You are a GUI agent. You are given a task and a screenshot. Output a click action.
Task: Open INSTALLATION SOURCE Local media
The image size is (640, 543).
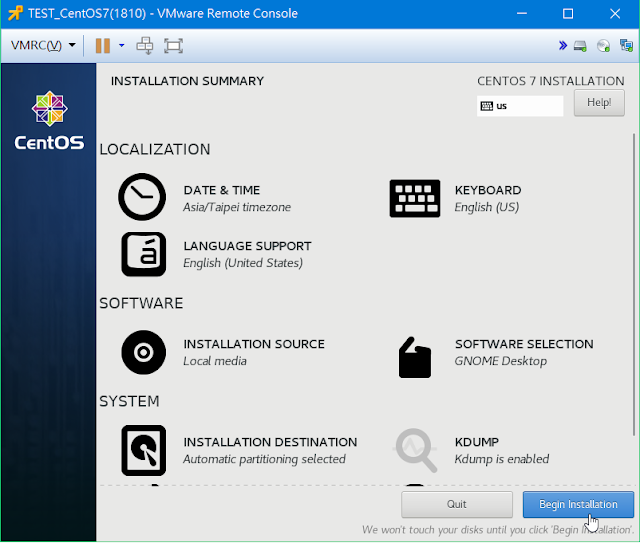254,352
